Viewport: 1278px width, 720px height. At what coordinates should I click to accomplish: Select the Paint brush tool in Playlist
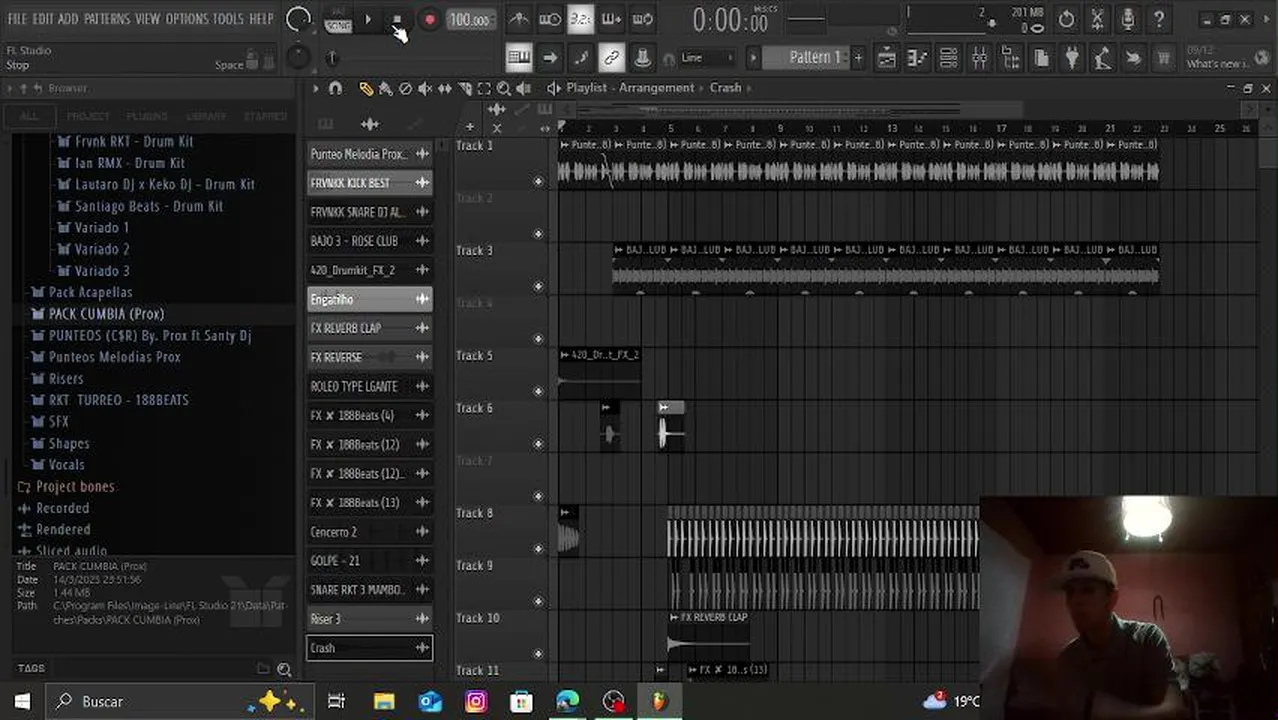click(x=386, y=88)
